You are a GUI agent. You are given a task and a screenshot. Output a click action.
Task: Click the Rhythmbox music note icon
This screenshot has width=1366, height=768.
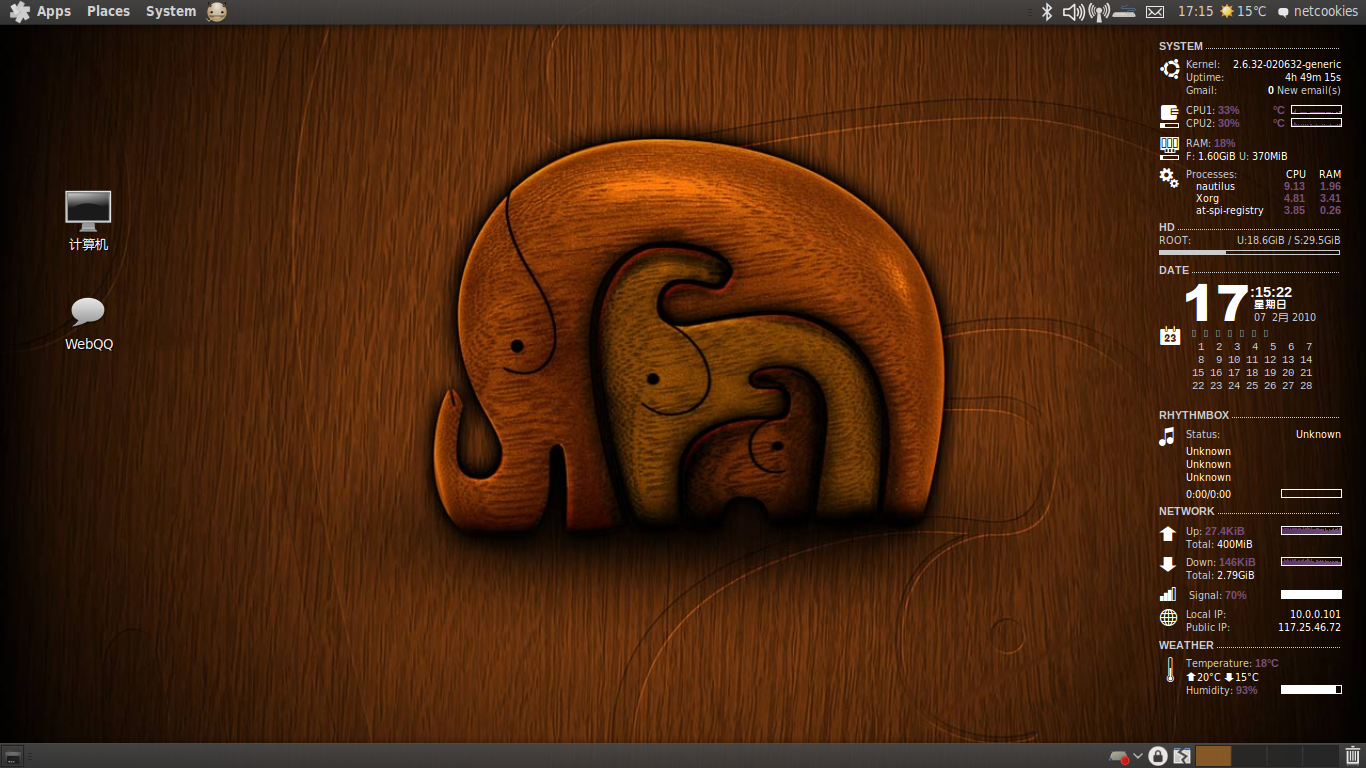(1166, 436)
